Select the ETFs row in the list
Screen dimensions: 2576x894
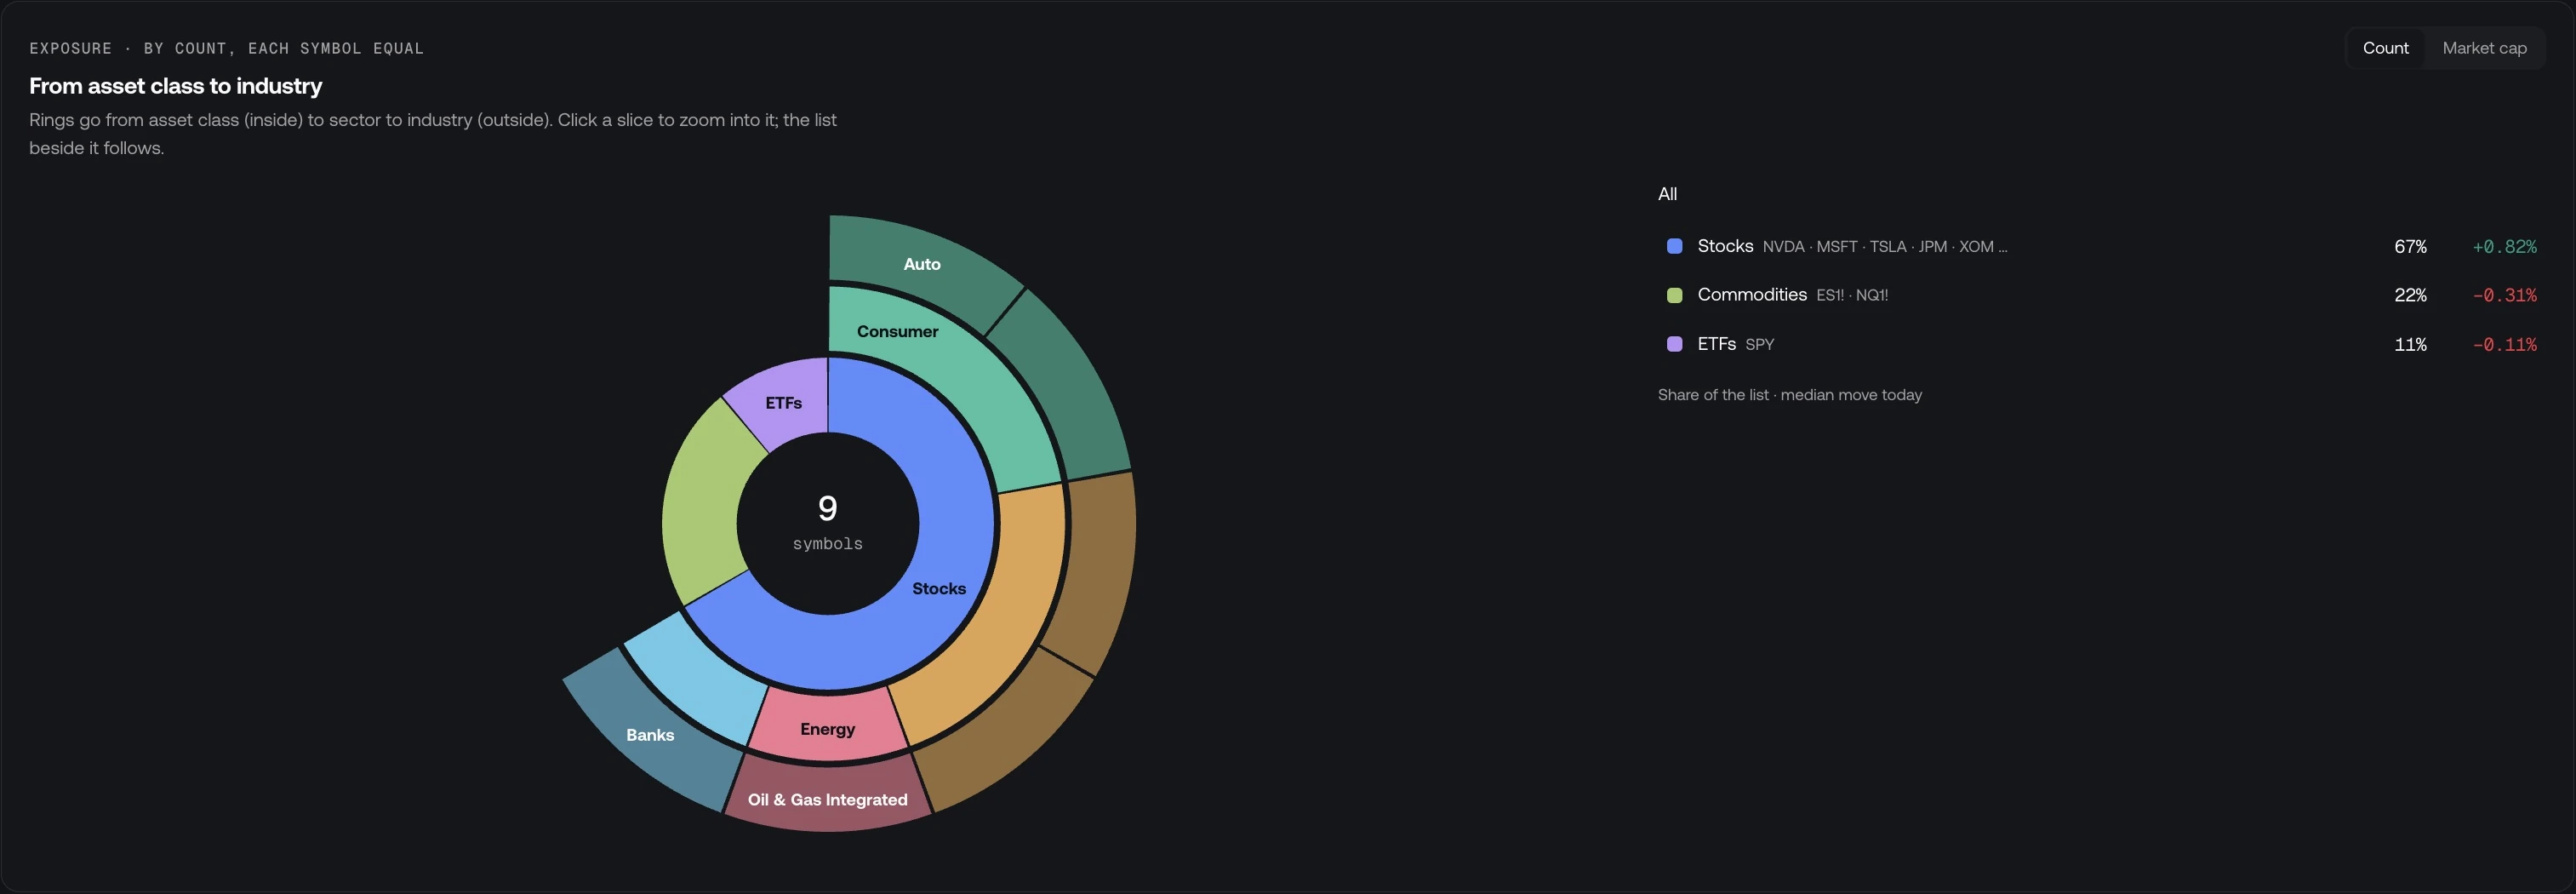(2101, 344)
